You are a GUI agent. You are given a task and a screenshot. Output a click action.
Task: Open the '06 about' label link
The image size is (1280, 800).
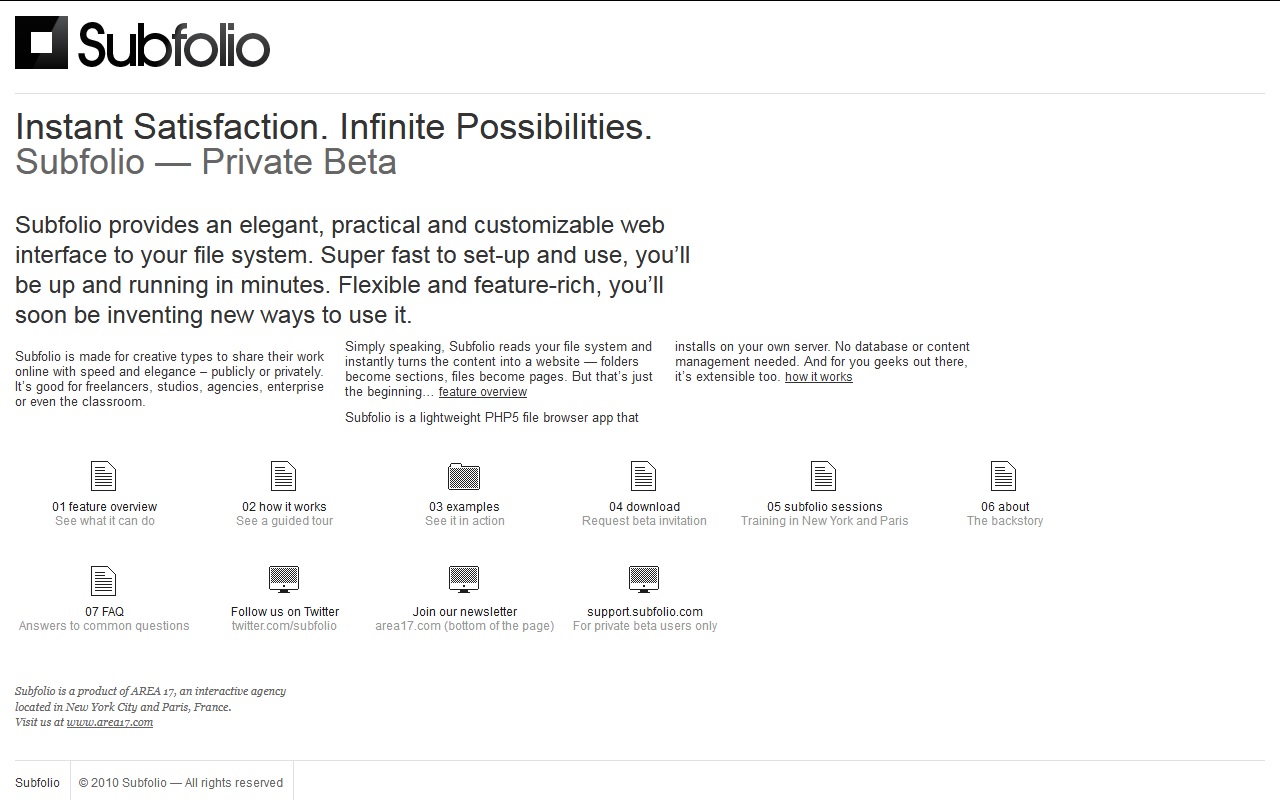point(1005,507)
